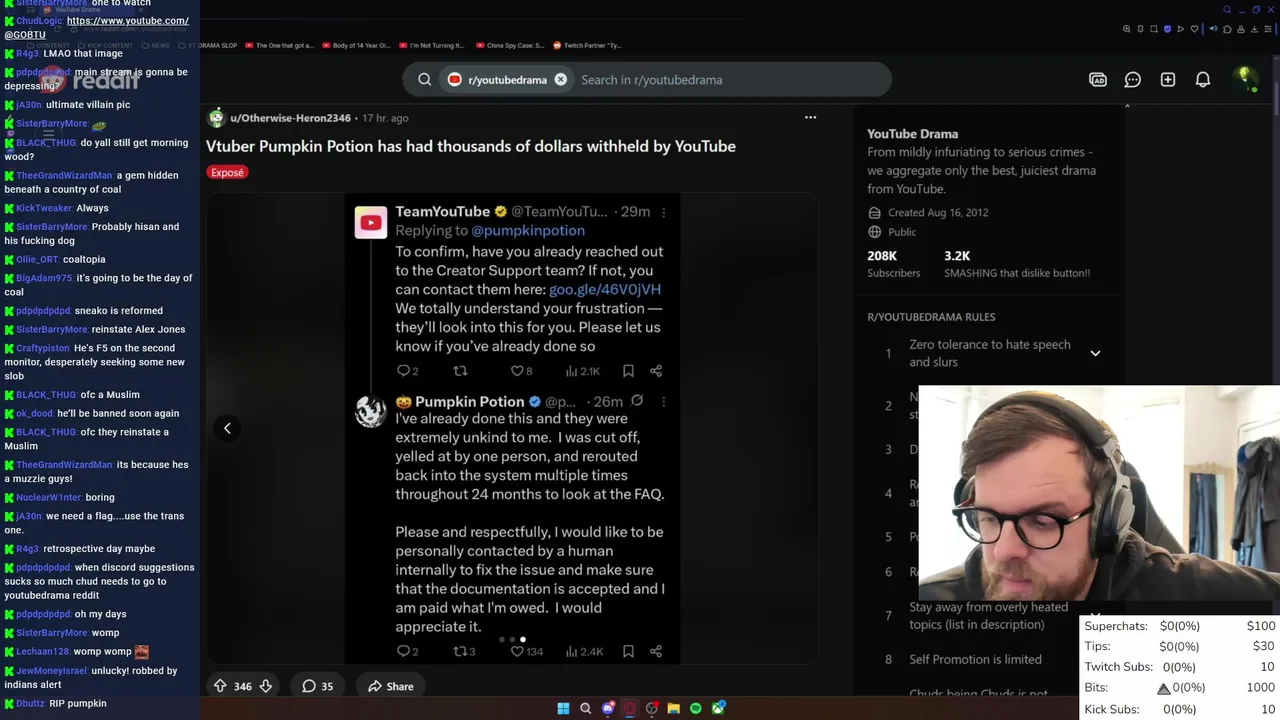The height and width of the screenshot is (720, 1280).
Task: Open Spotify from the taskbar
Action: [x=696, y=708]
